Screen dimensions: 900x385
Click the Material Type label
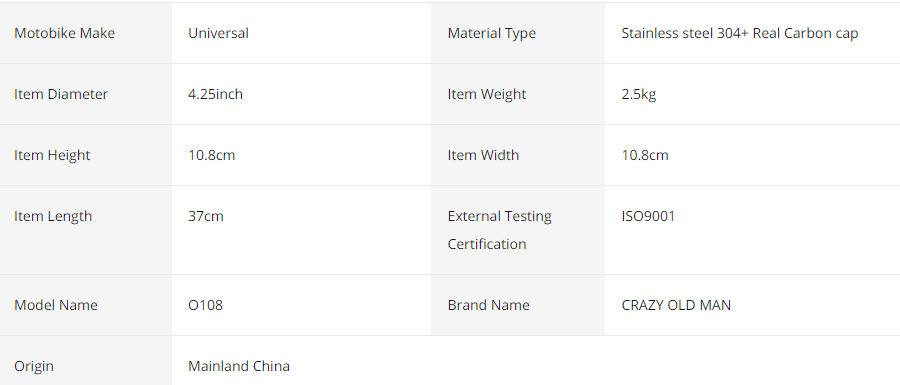point(491,33)
